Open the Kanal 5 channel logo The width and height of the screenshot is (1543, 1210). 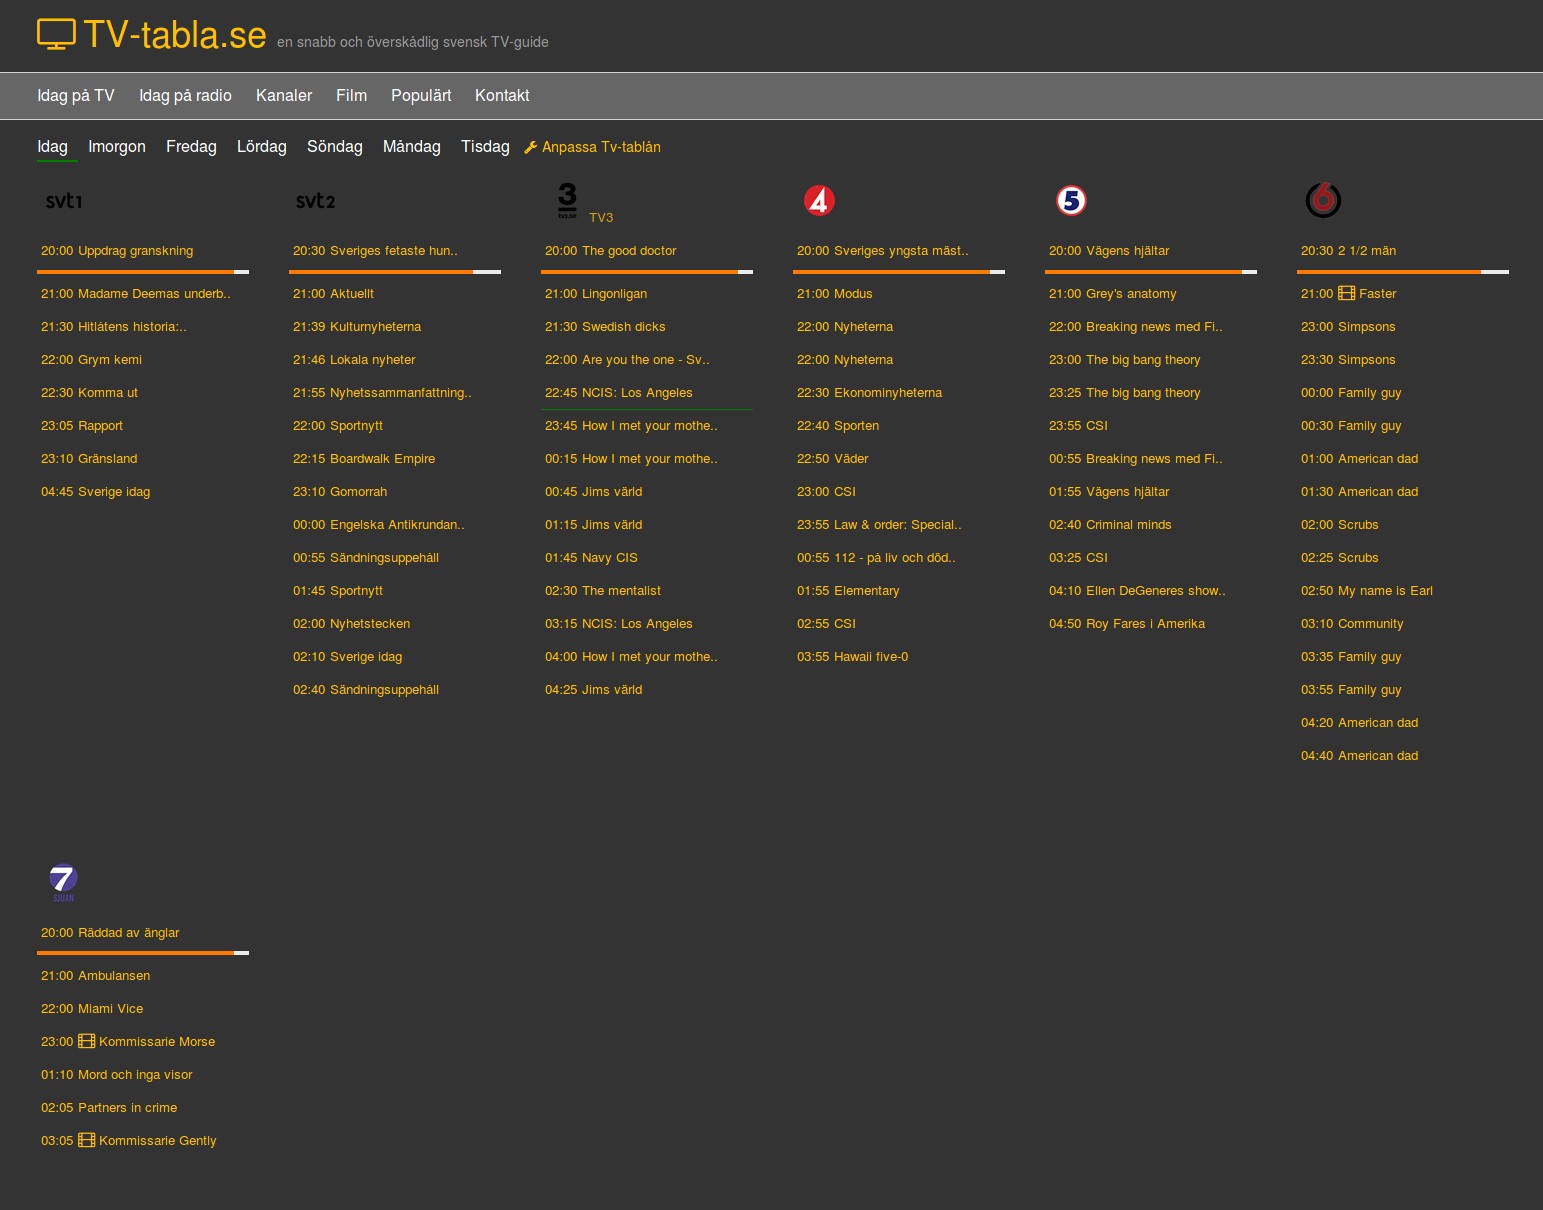[1071, 201]
